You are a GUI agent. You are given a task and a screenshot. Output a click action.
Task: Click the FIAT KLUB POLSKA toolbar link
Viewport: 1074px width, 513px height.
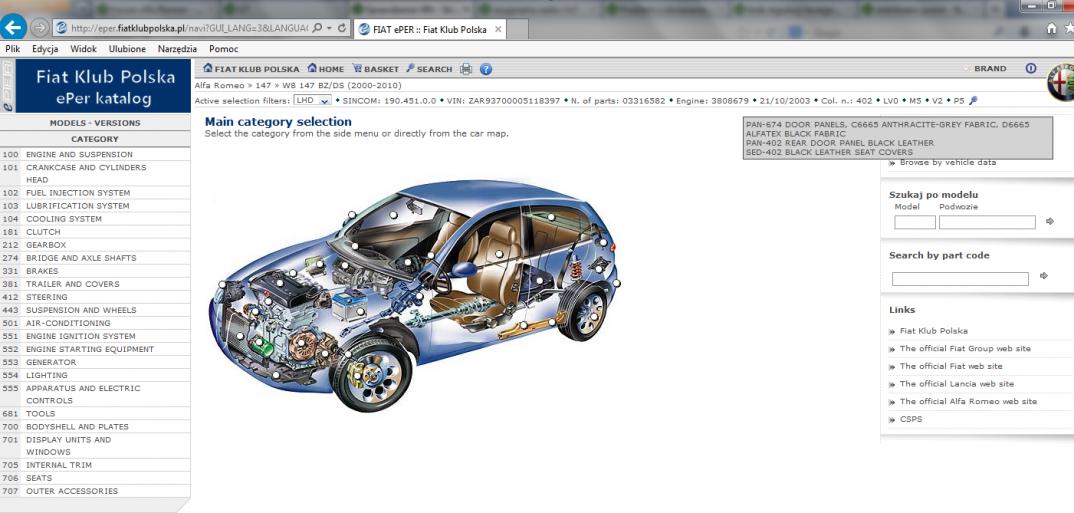tap(251, 68)
